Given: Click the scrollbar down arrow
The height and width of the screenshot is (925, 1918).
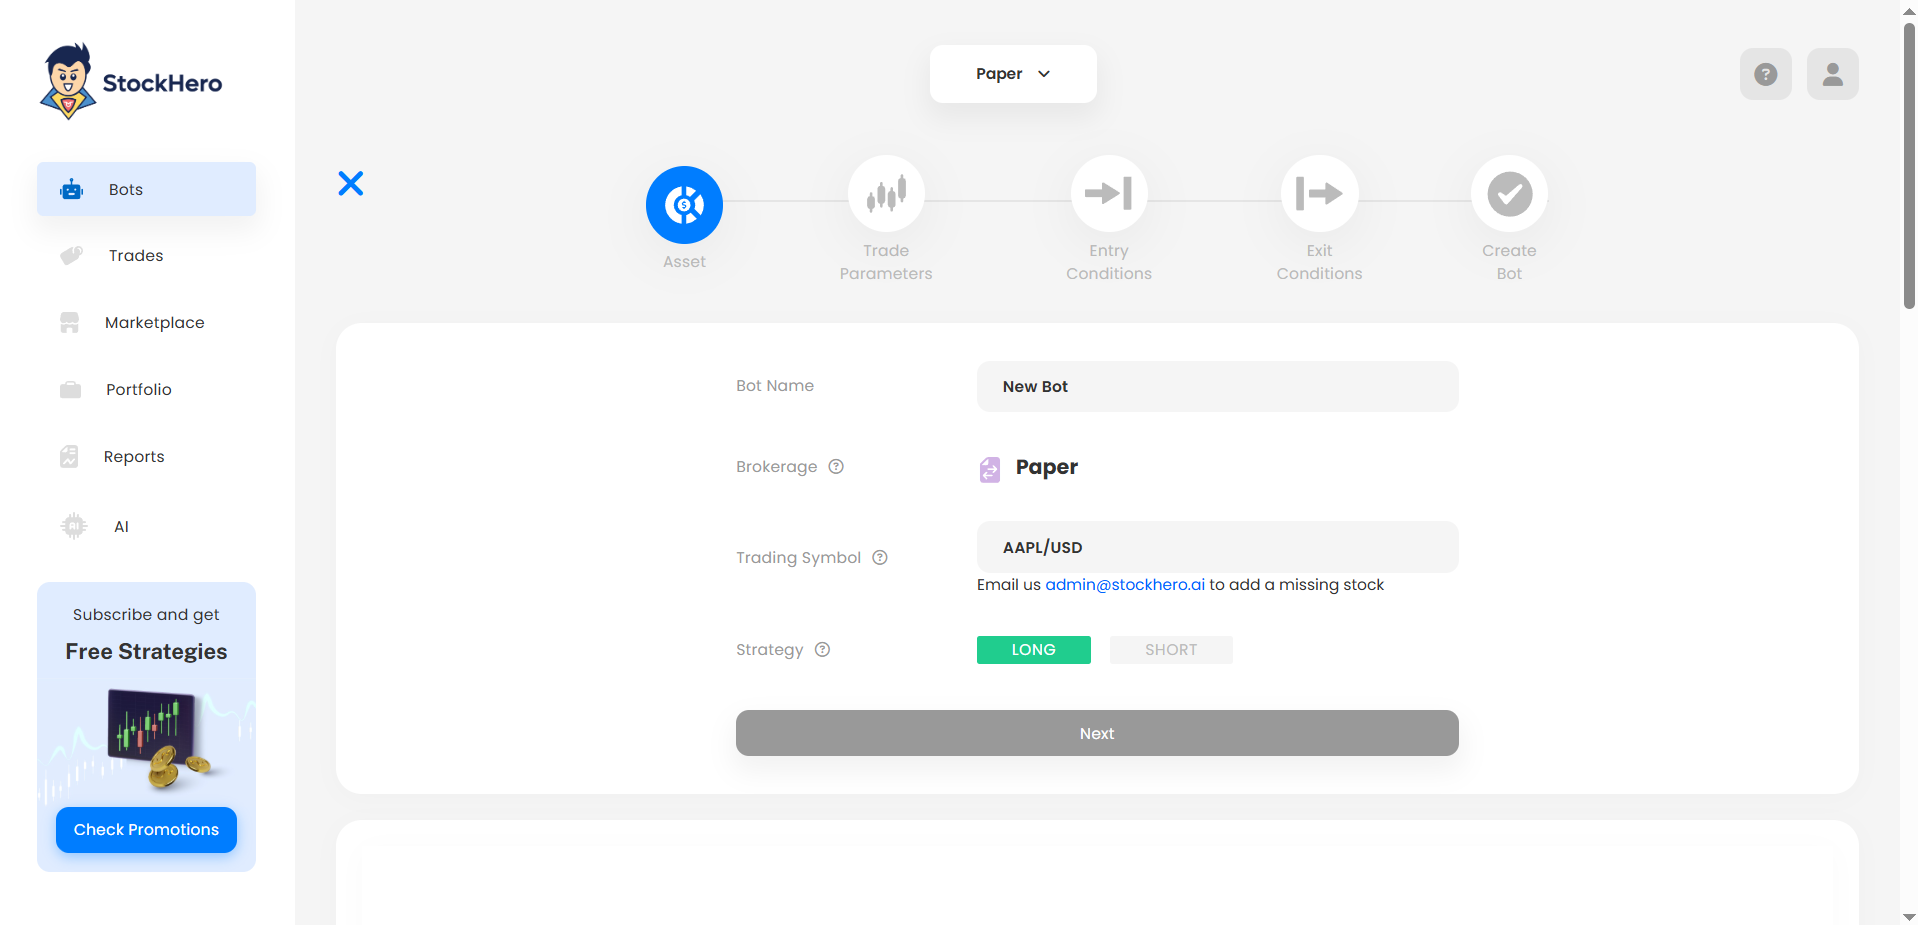Looking at the screenshot, I should pos(1909,916).
